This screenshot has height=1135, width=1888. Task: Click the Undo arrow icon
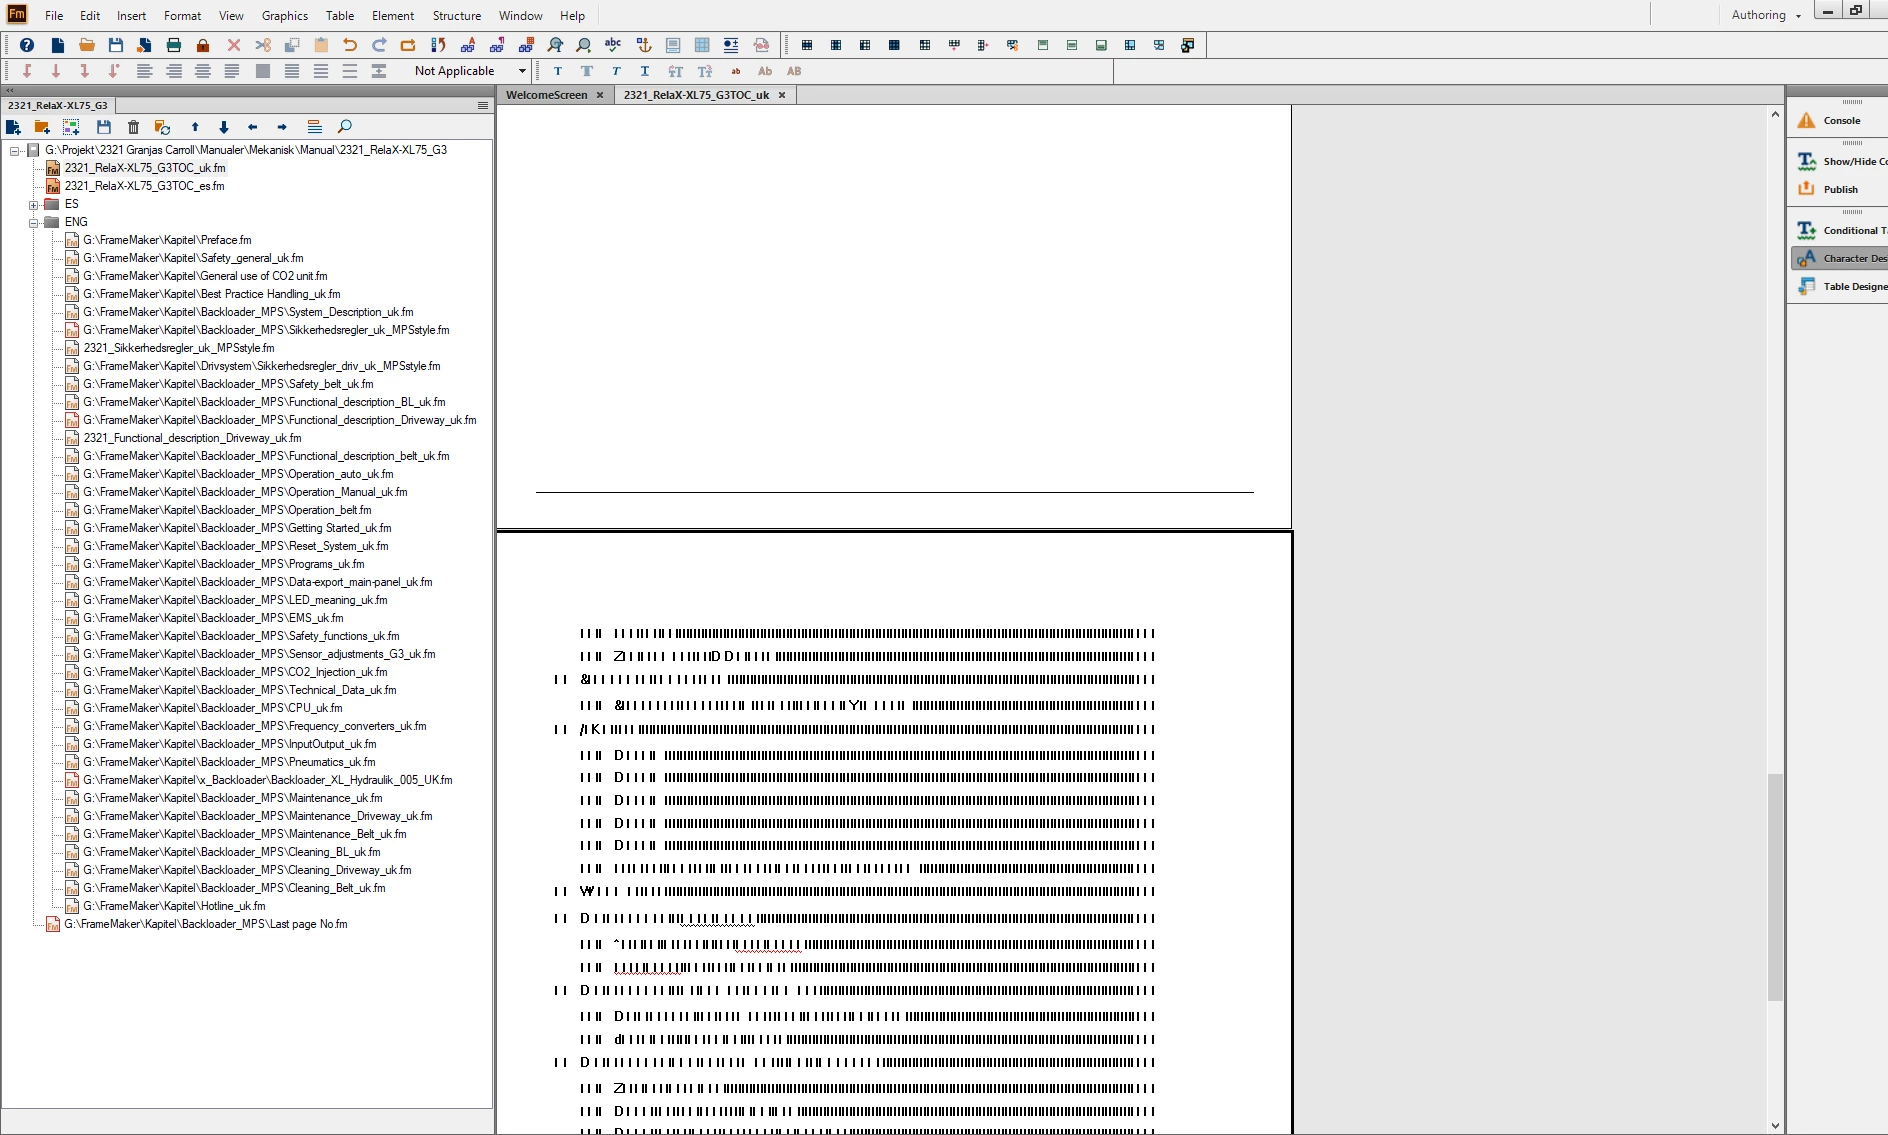click(350, 45)
